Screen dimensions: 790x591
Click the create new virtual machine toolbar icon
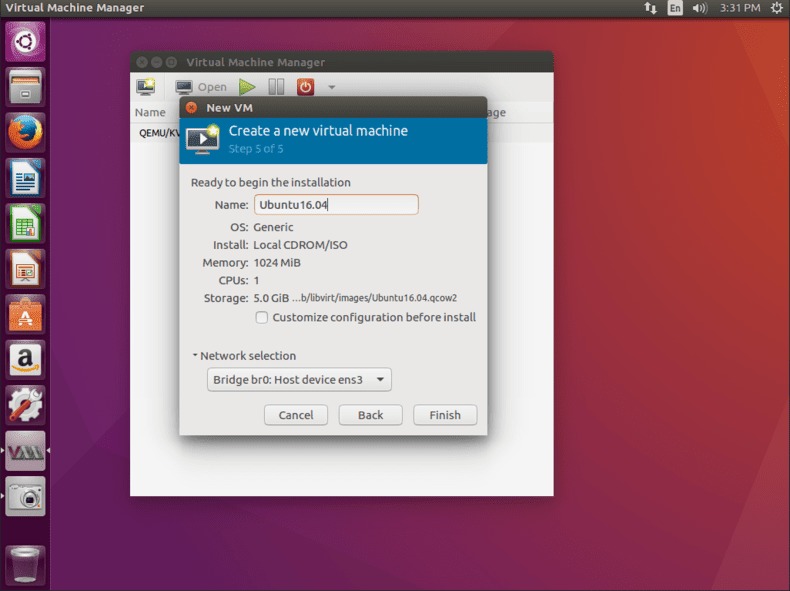click(146, 87)
